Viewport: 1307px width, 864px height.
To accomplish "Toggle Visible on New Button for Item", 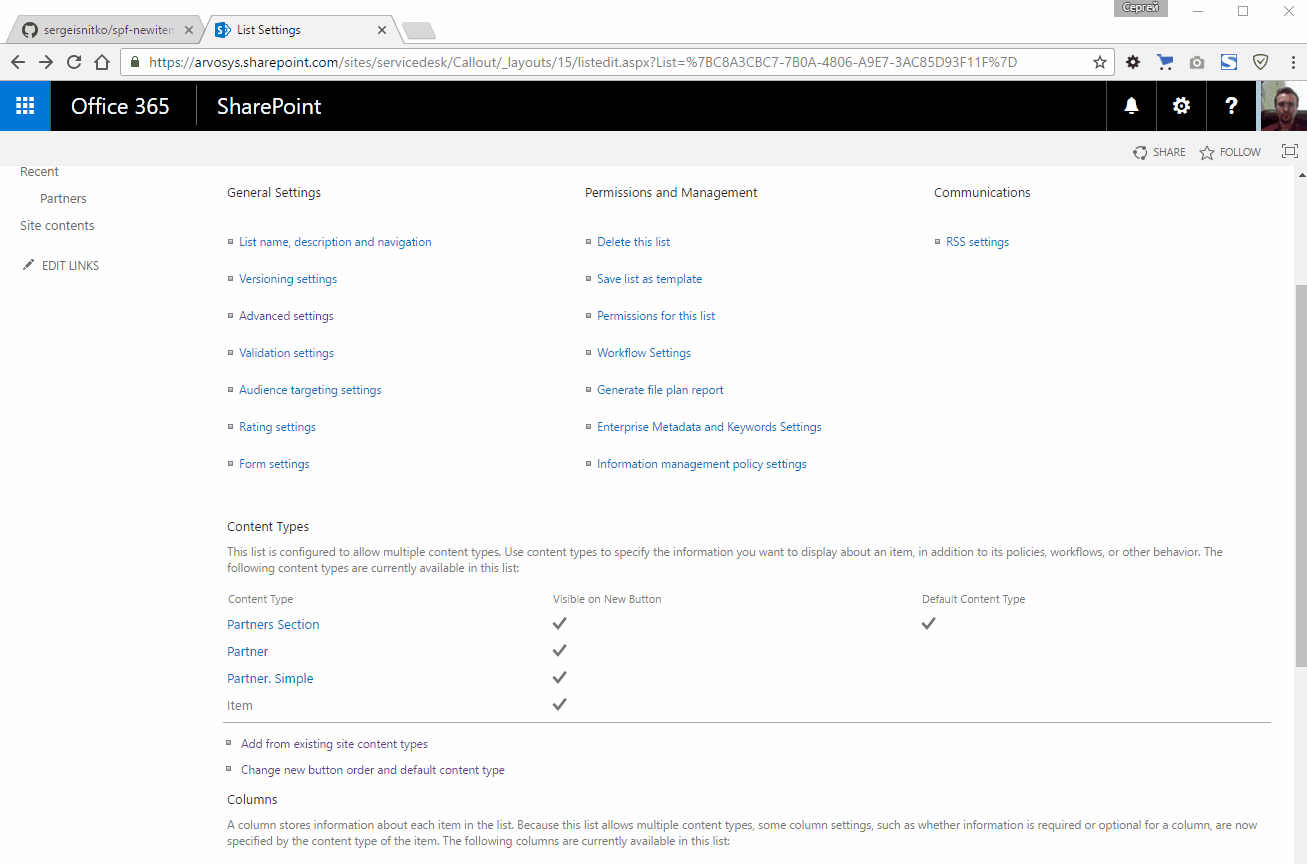I will (559, 704).
